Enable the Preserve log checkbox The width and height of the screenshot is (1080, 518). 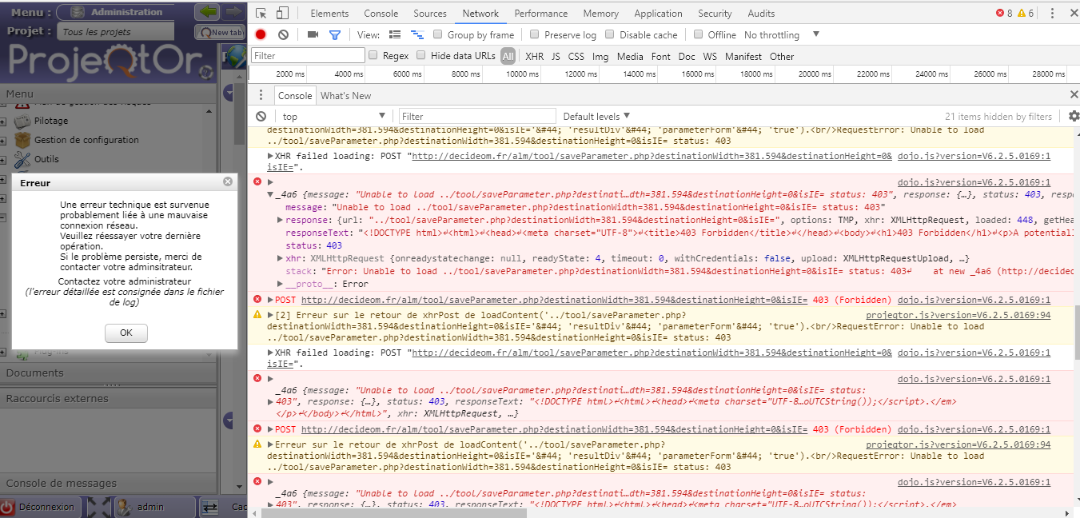click(x=535, y=35)
